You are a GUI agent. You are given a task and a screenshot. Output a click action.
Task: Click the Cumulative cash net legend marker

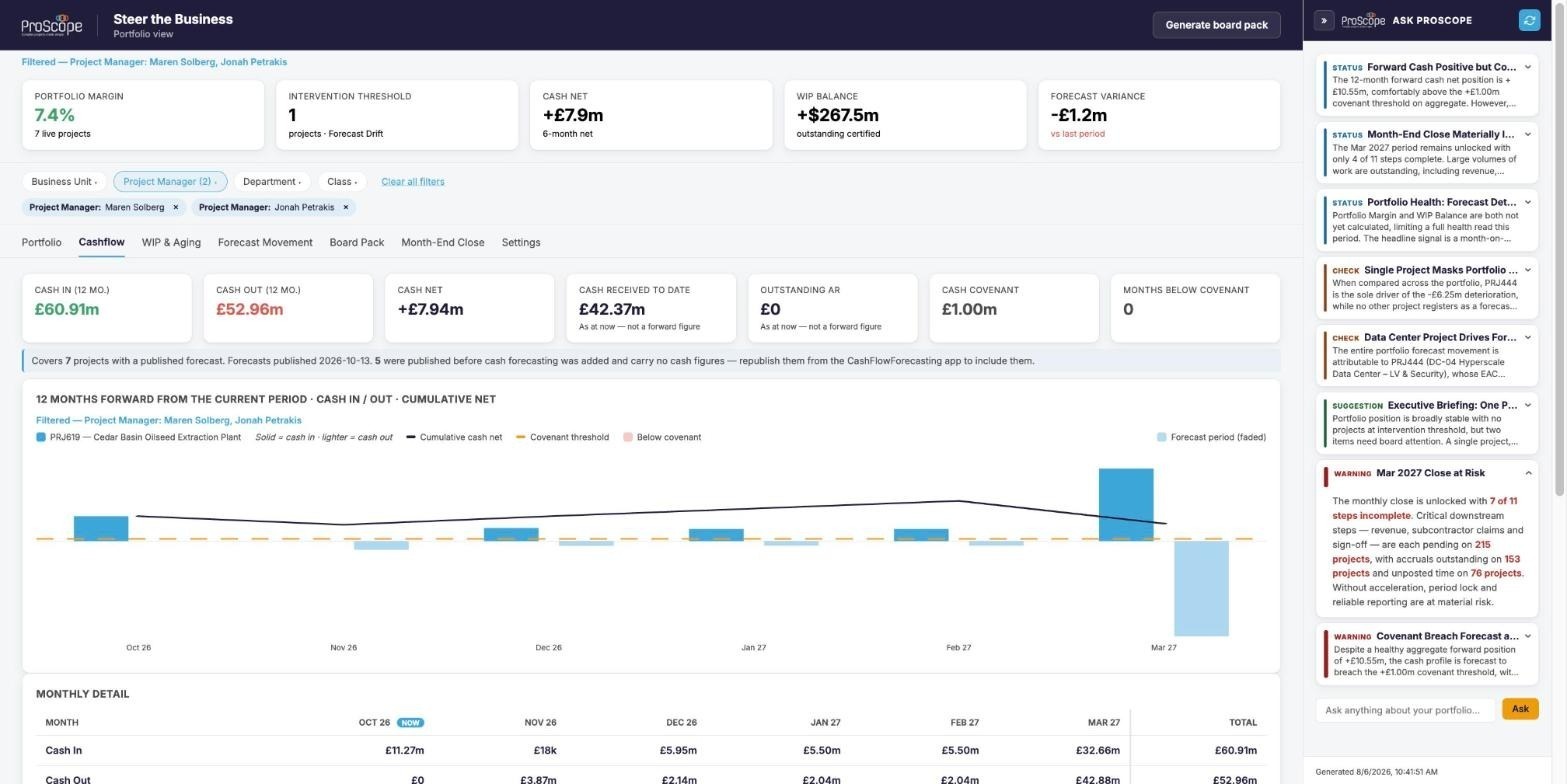click(x=411, y=438)
